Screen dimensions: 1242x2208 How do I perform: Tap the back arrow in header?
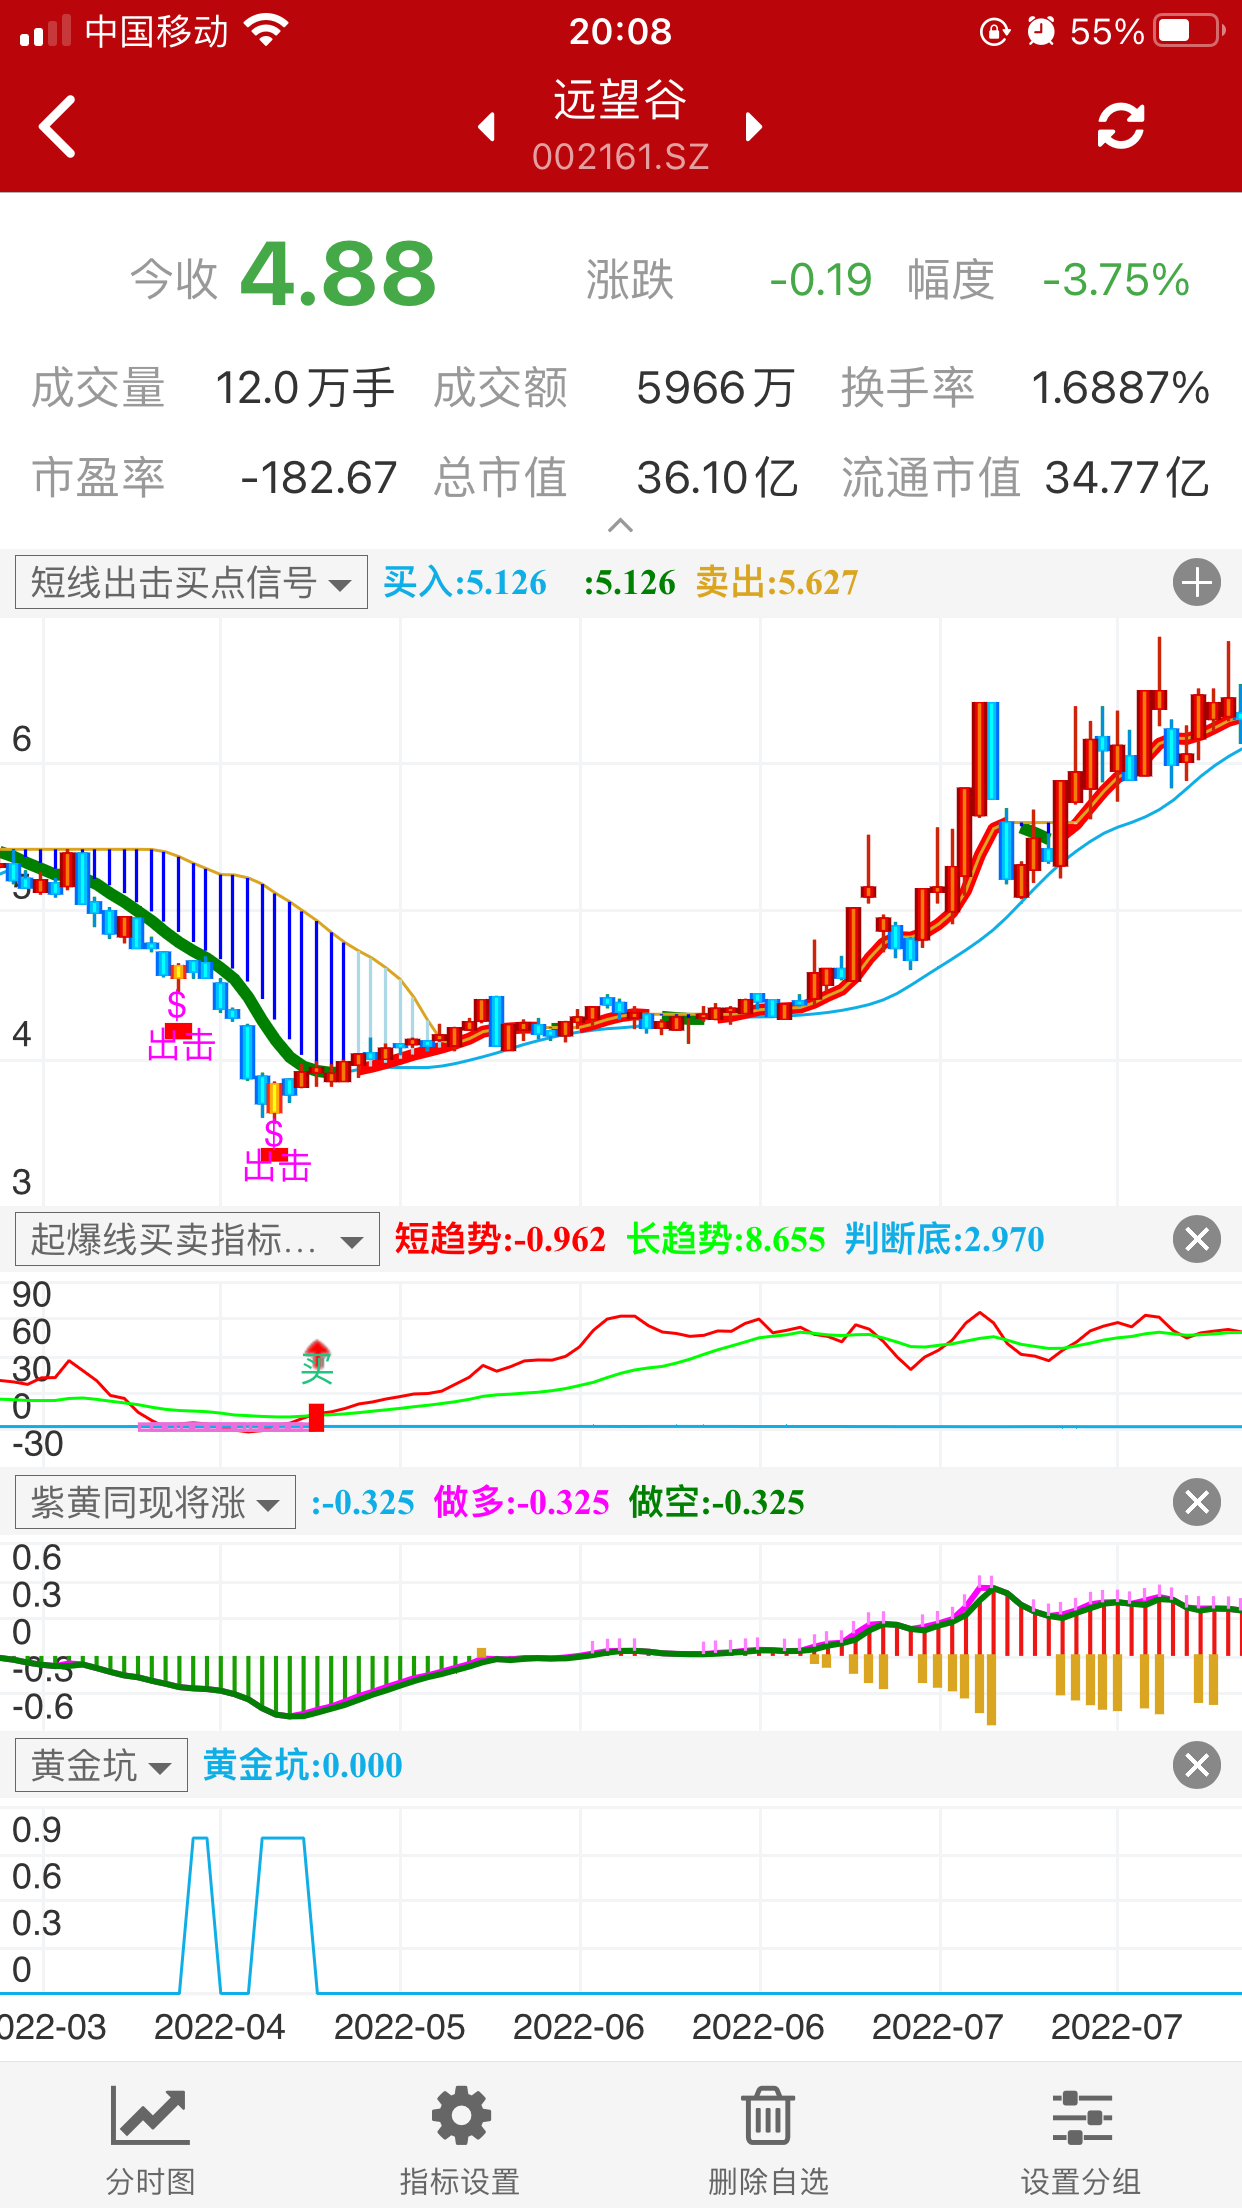(58, 127)
